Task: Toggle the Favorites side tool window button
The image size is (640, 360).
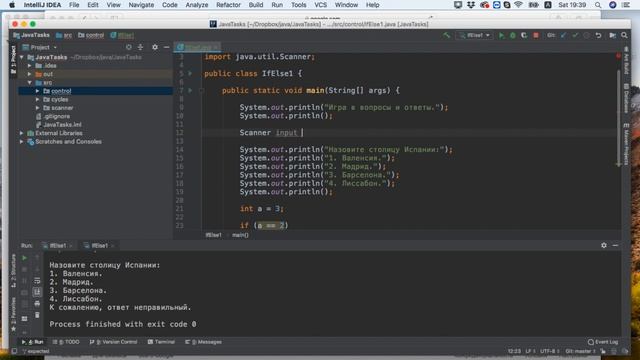Action: coord(13,313)
